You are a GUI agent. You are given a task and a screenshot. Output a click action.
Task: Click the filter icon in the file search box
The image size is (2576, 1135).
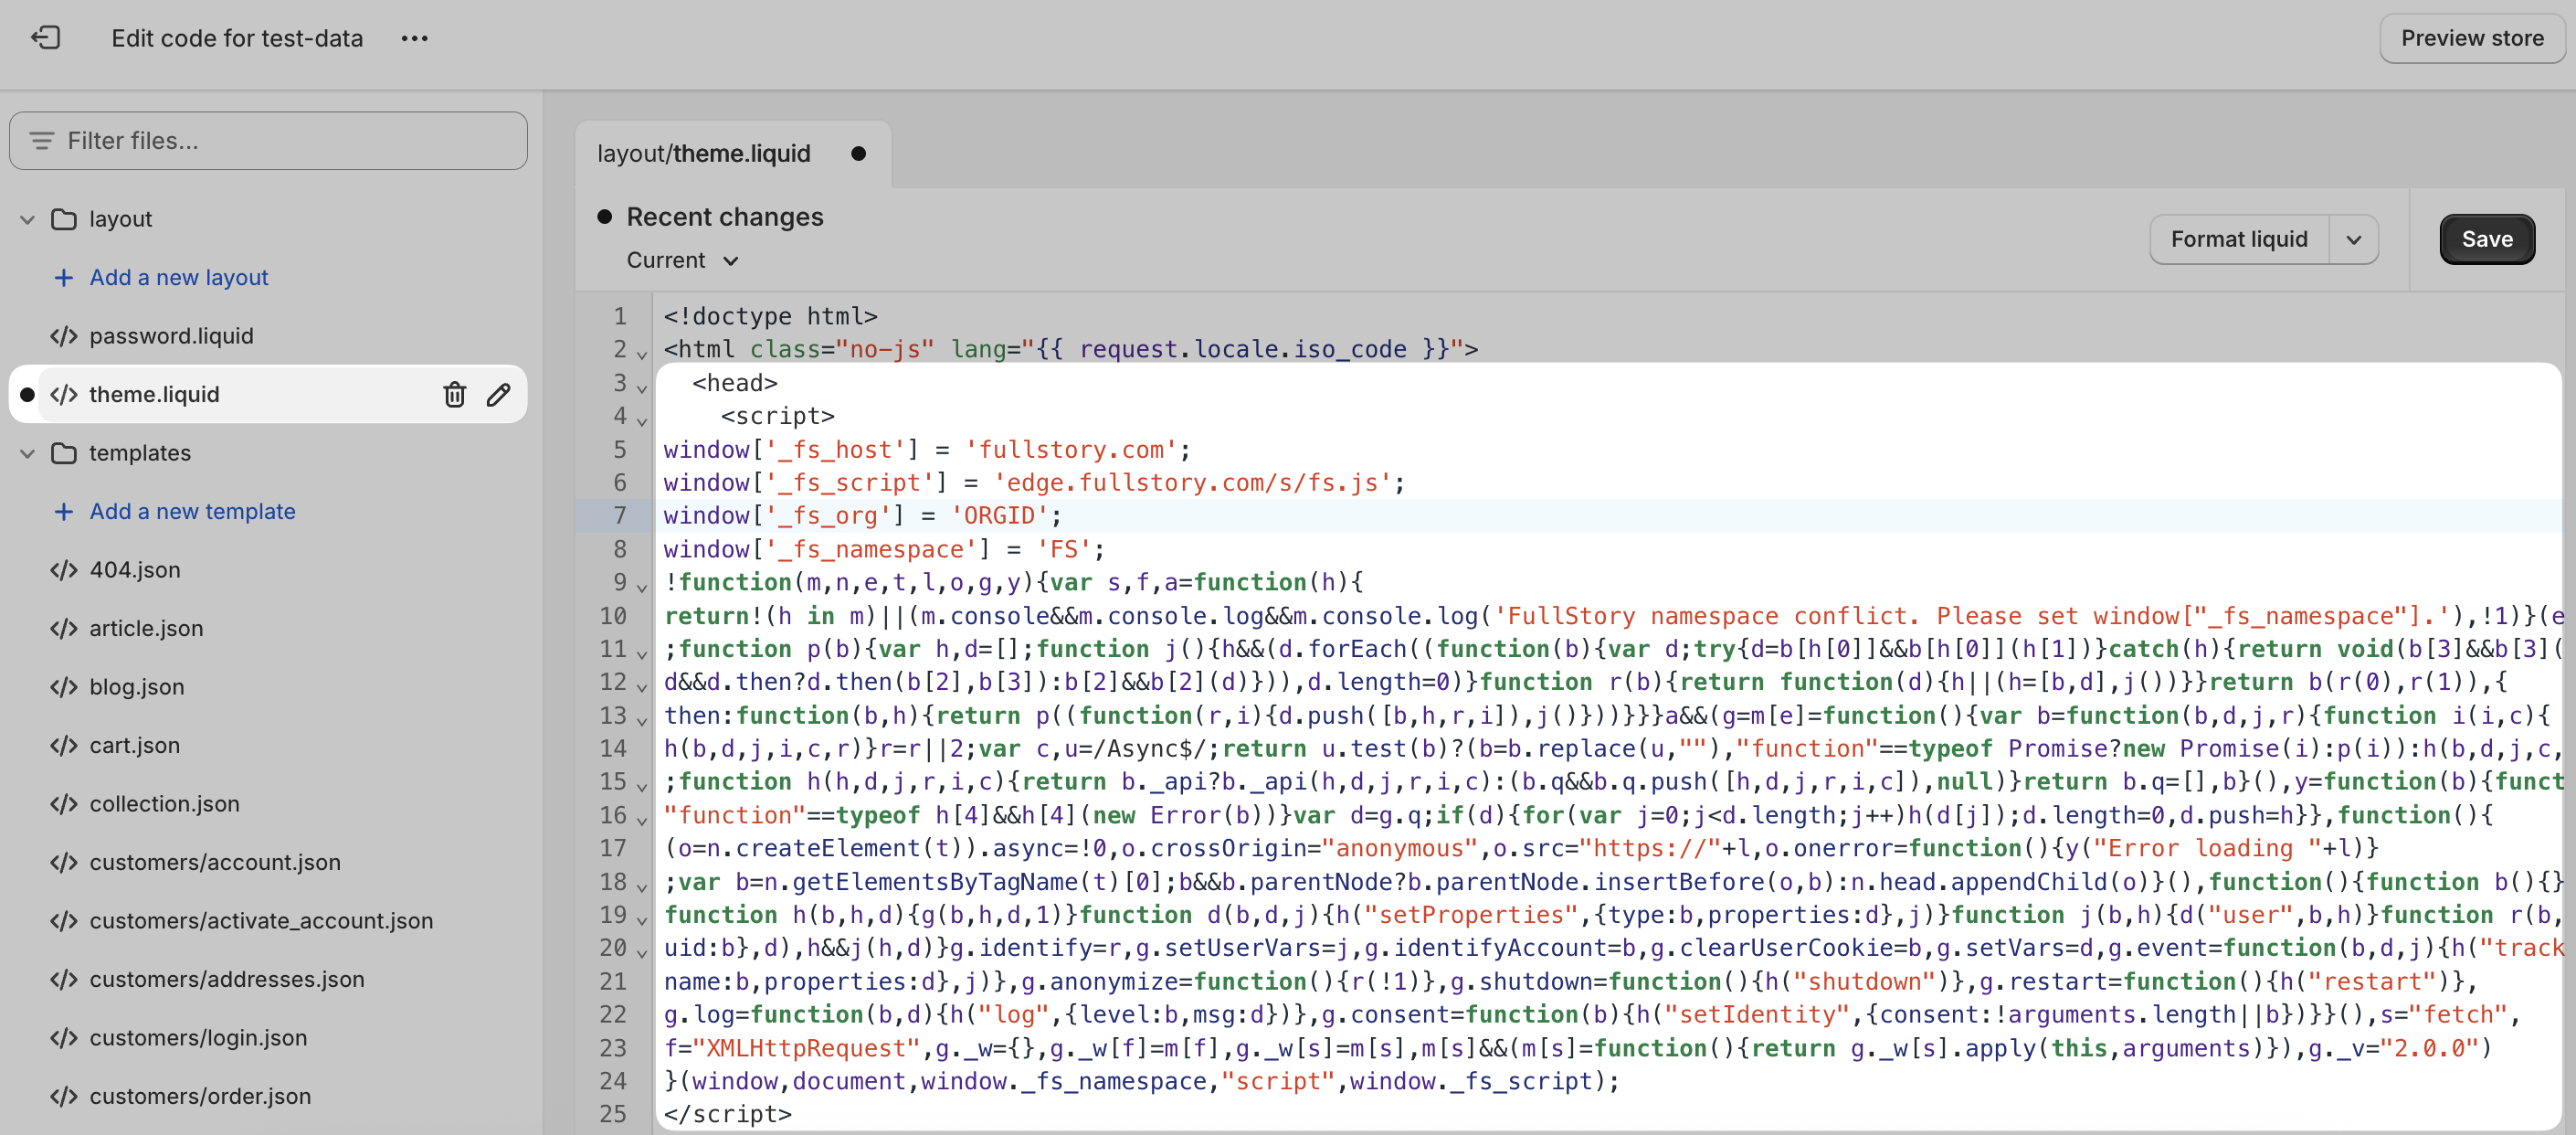coord(42,141)
